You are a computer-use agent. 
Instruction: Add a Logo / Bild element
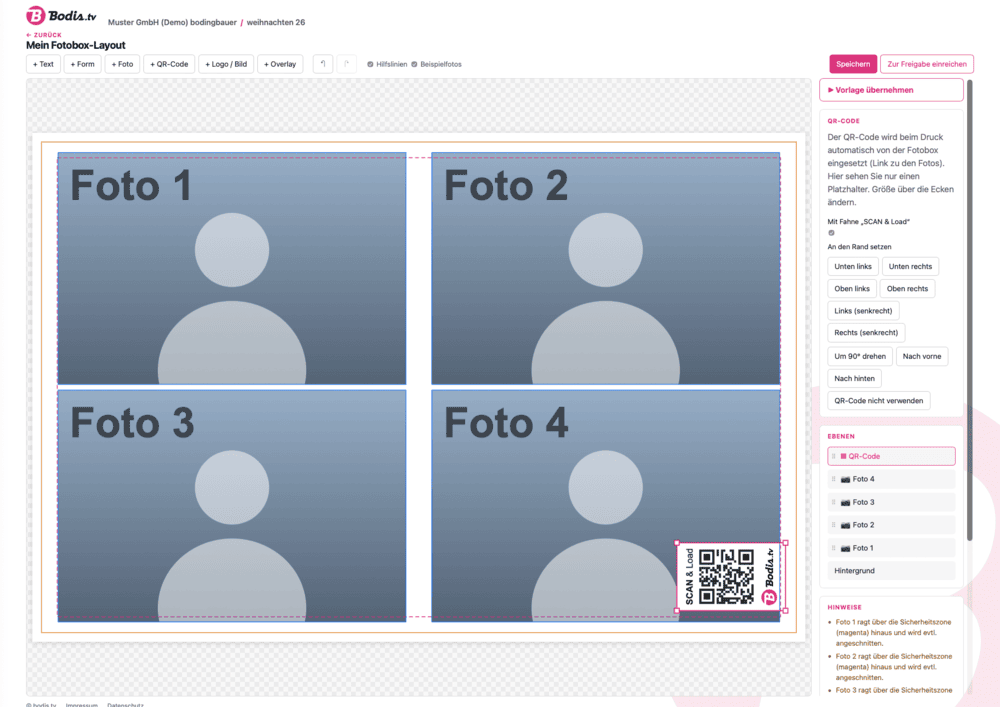(x=226, y=64)
